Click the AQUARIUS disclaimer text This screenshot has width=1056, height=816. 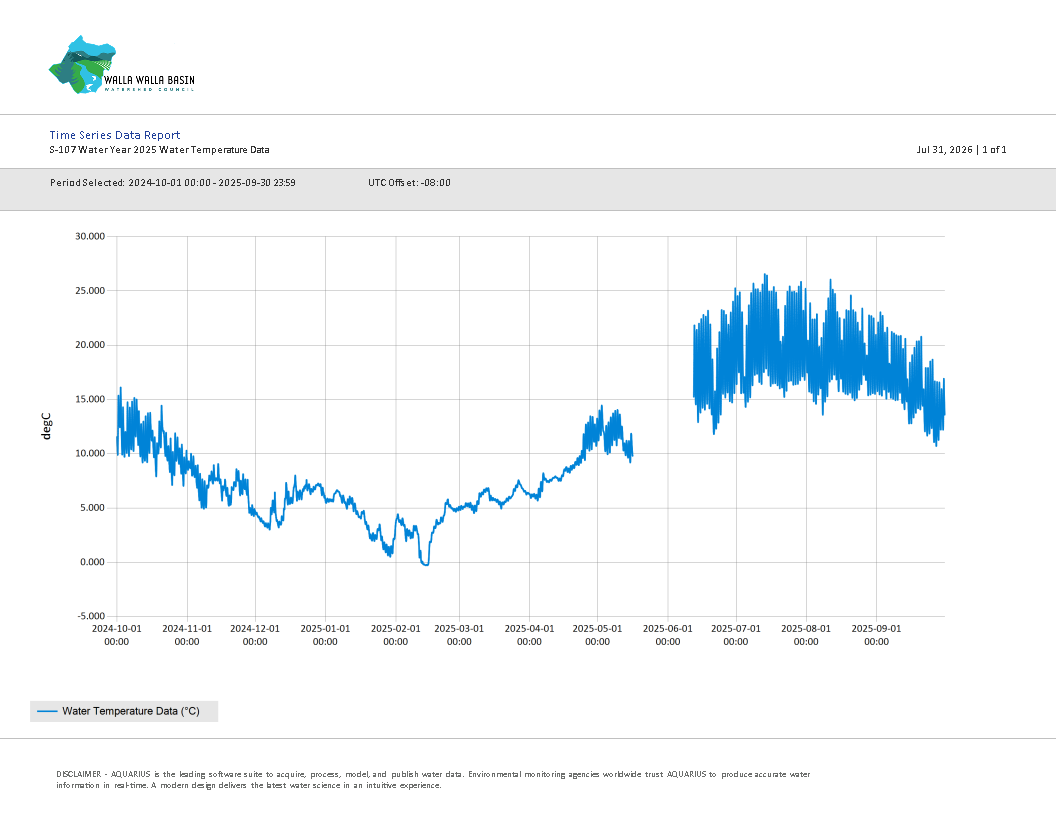433,780
